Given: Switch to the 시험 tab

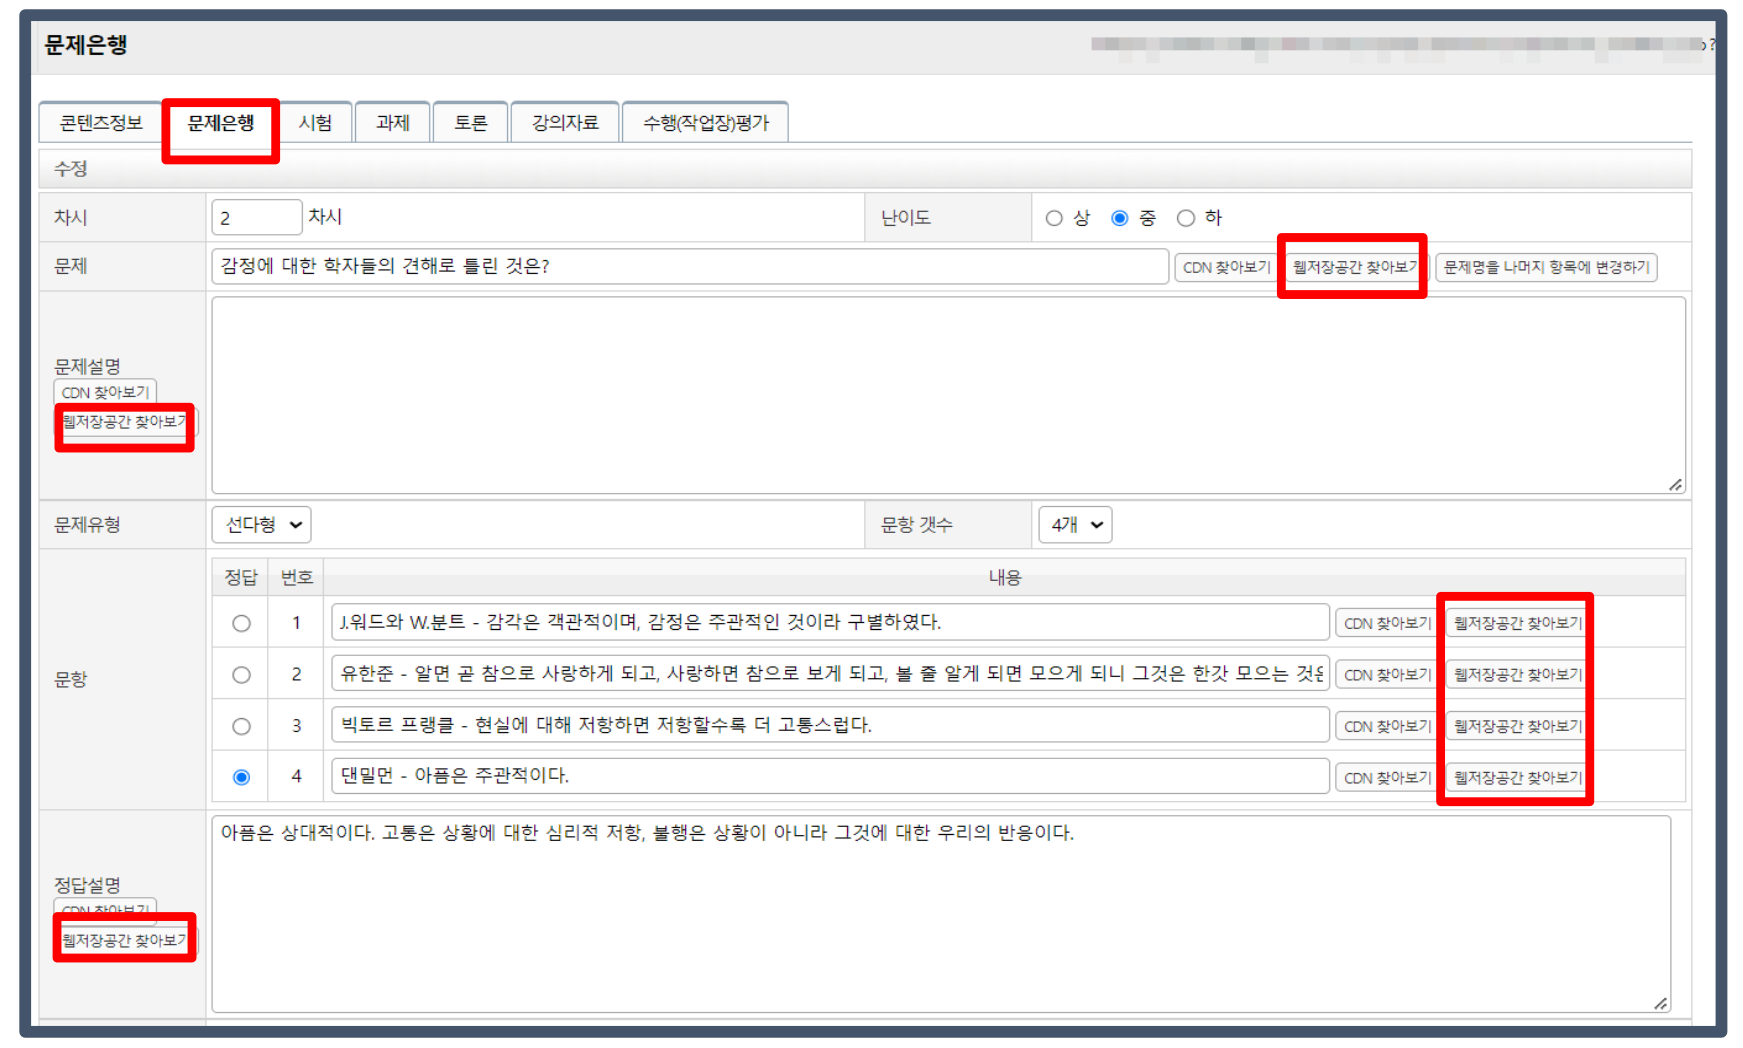Looking at the screenshot, I should tap(315, 123).
